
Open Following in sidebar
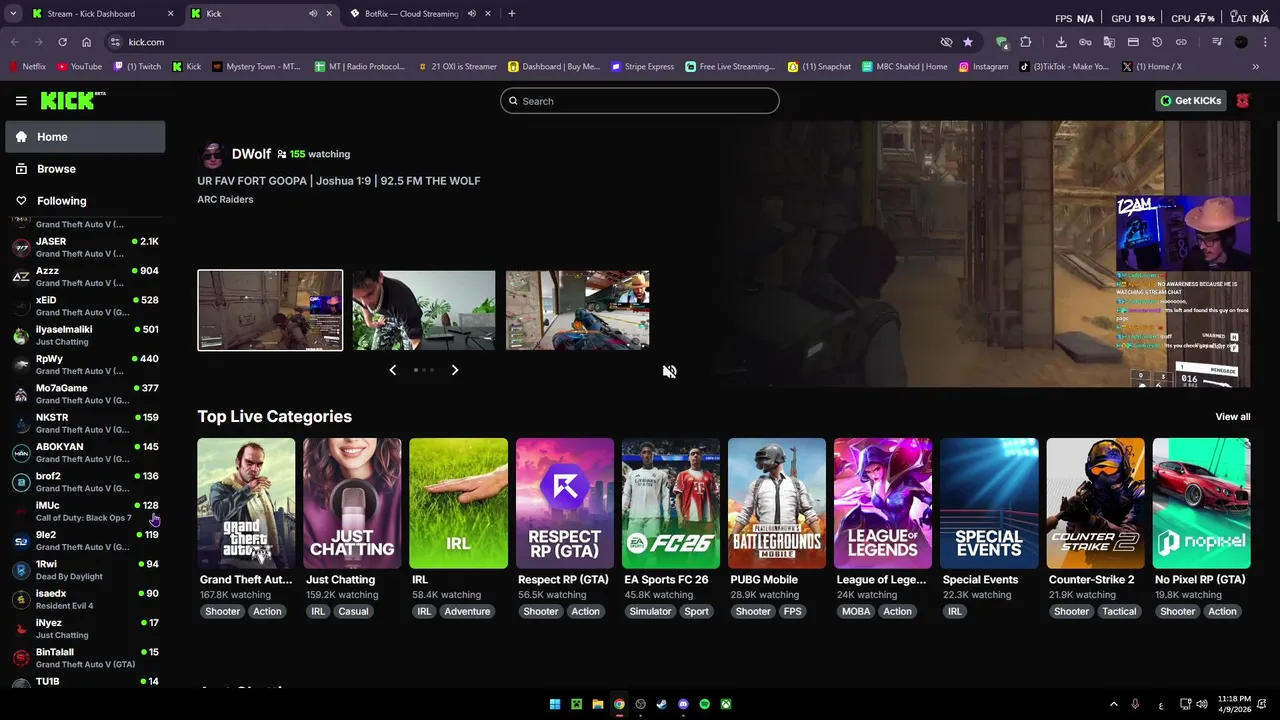[85, 201]
